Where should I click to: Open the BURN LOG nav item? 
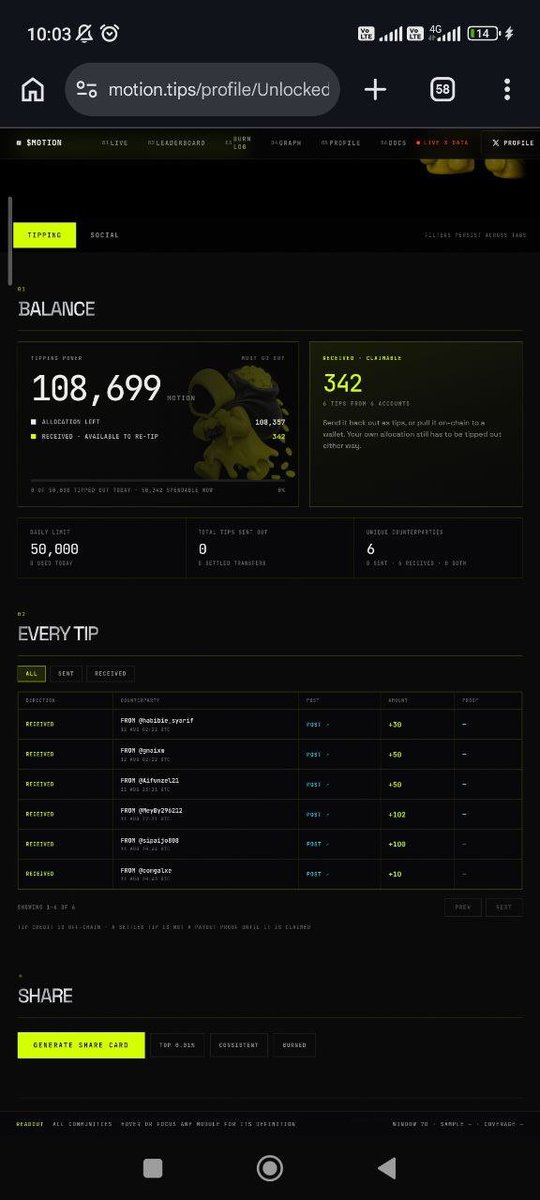238,143
